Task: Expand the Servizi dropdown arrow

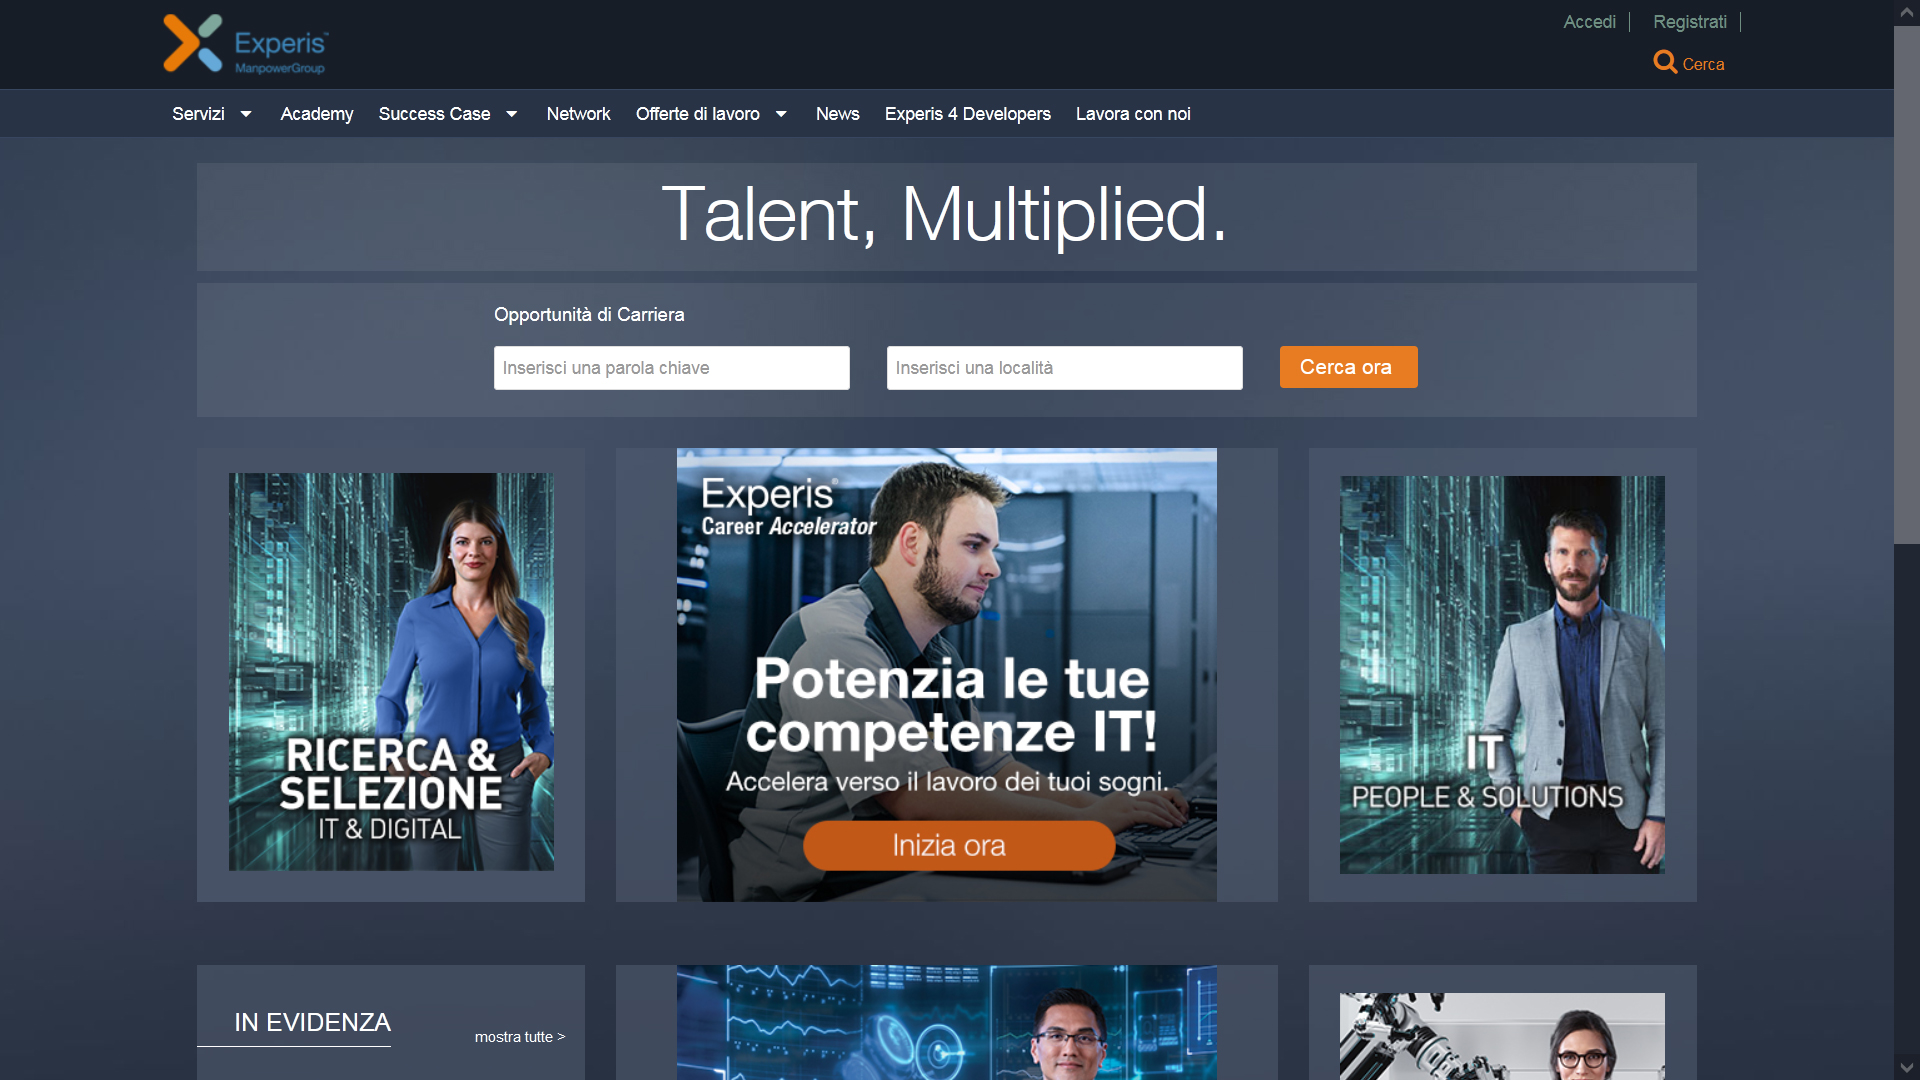Action: click(246, 114)
